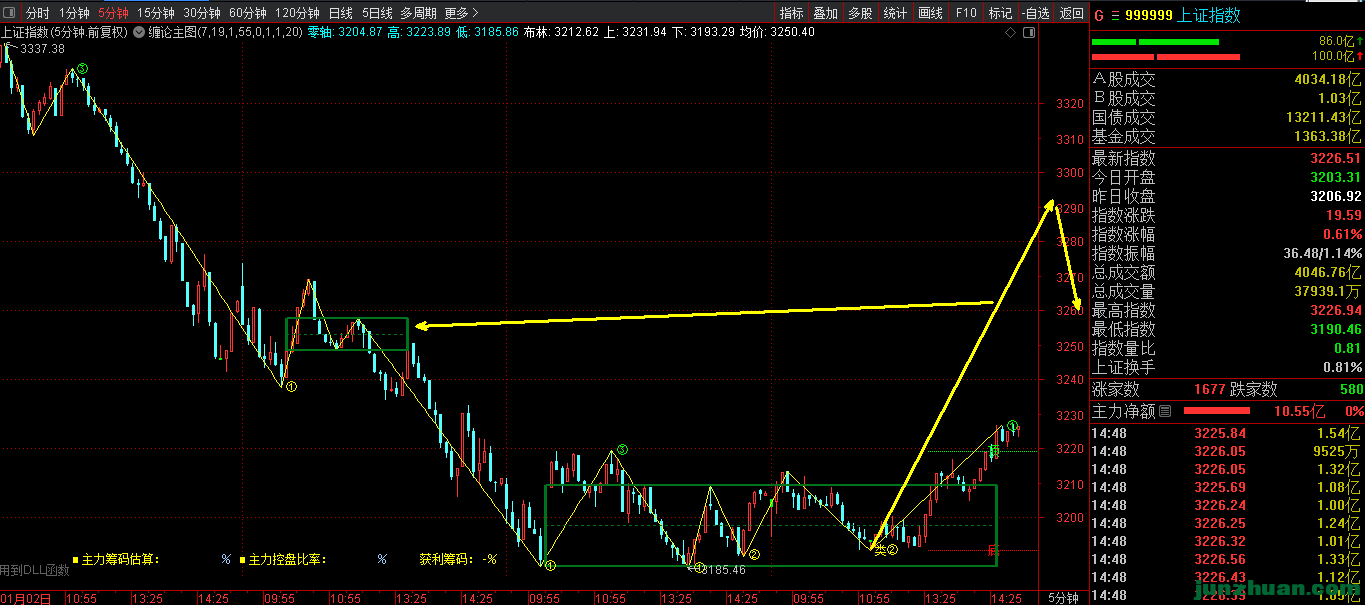Click the 最低指数 value 3190.46

pos(1336,329)
